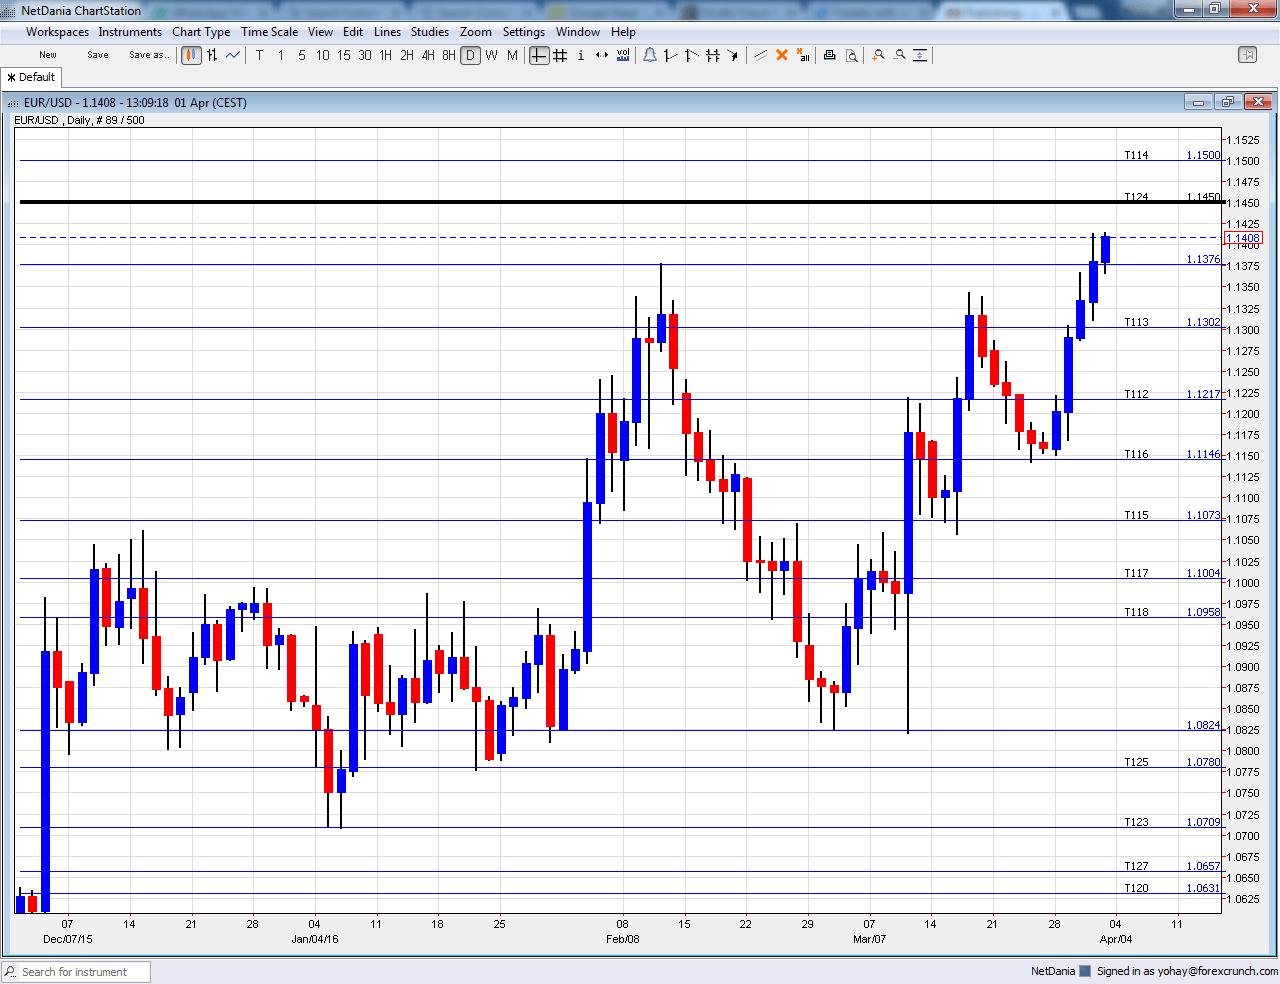Click the alert bell icon
Viewport: 1280px width, 984px height.
pyautogui.click(x=650, y=55)
